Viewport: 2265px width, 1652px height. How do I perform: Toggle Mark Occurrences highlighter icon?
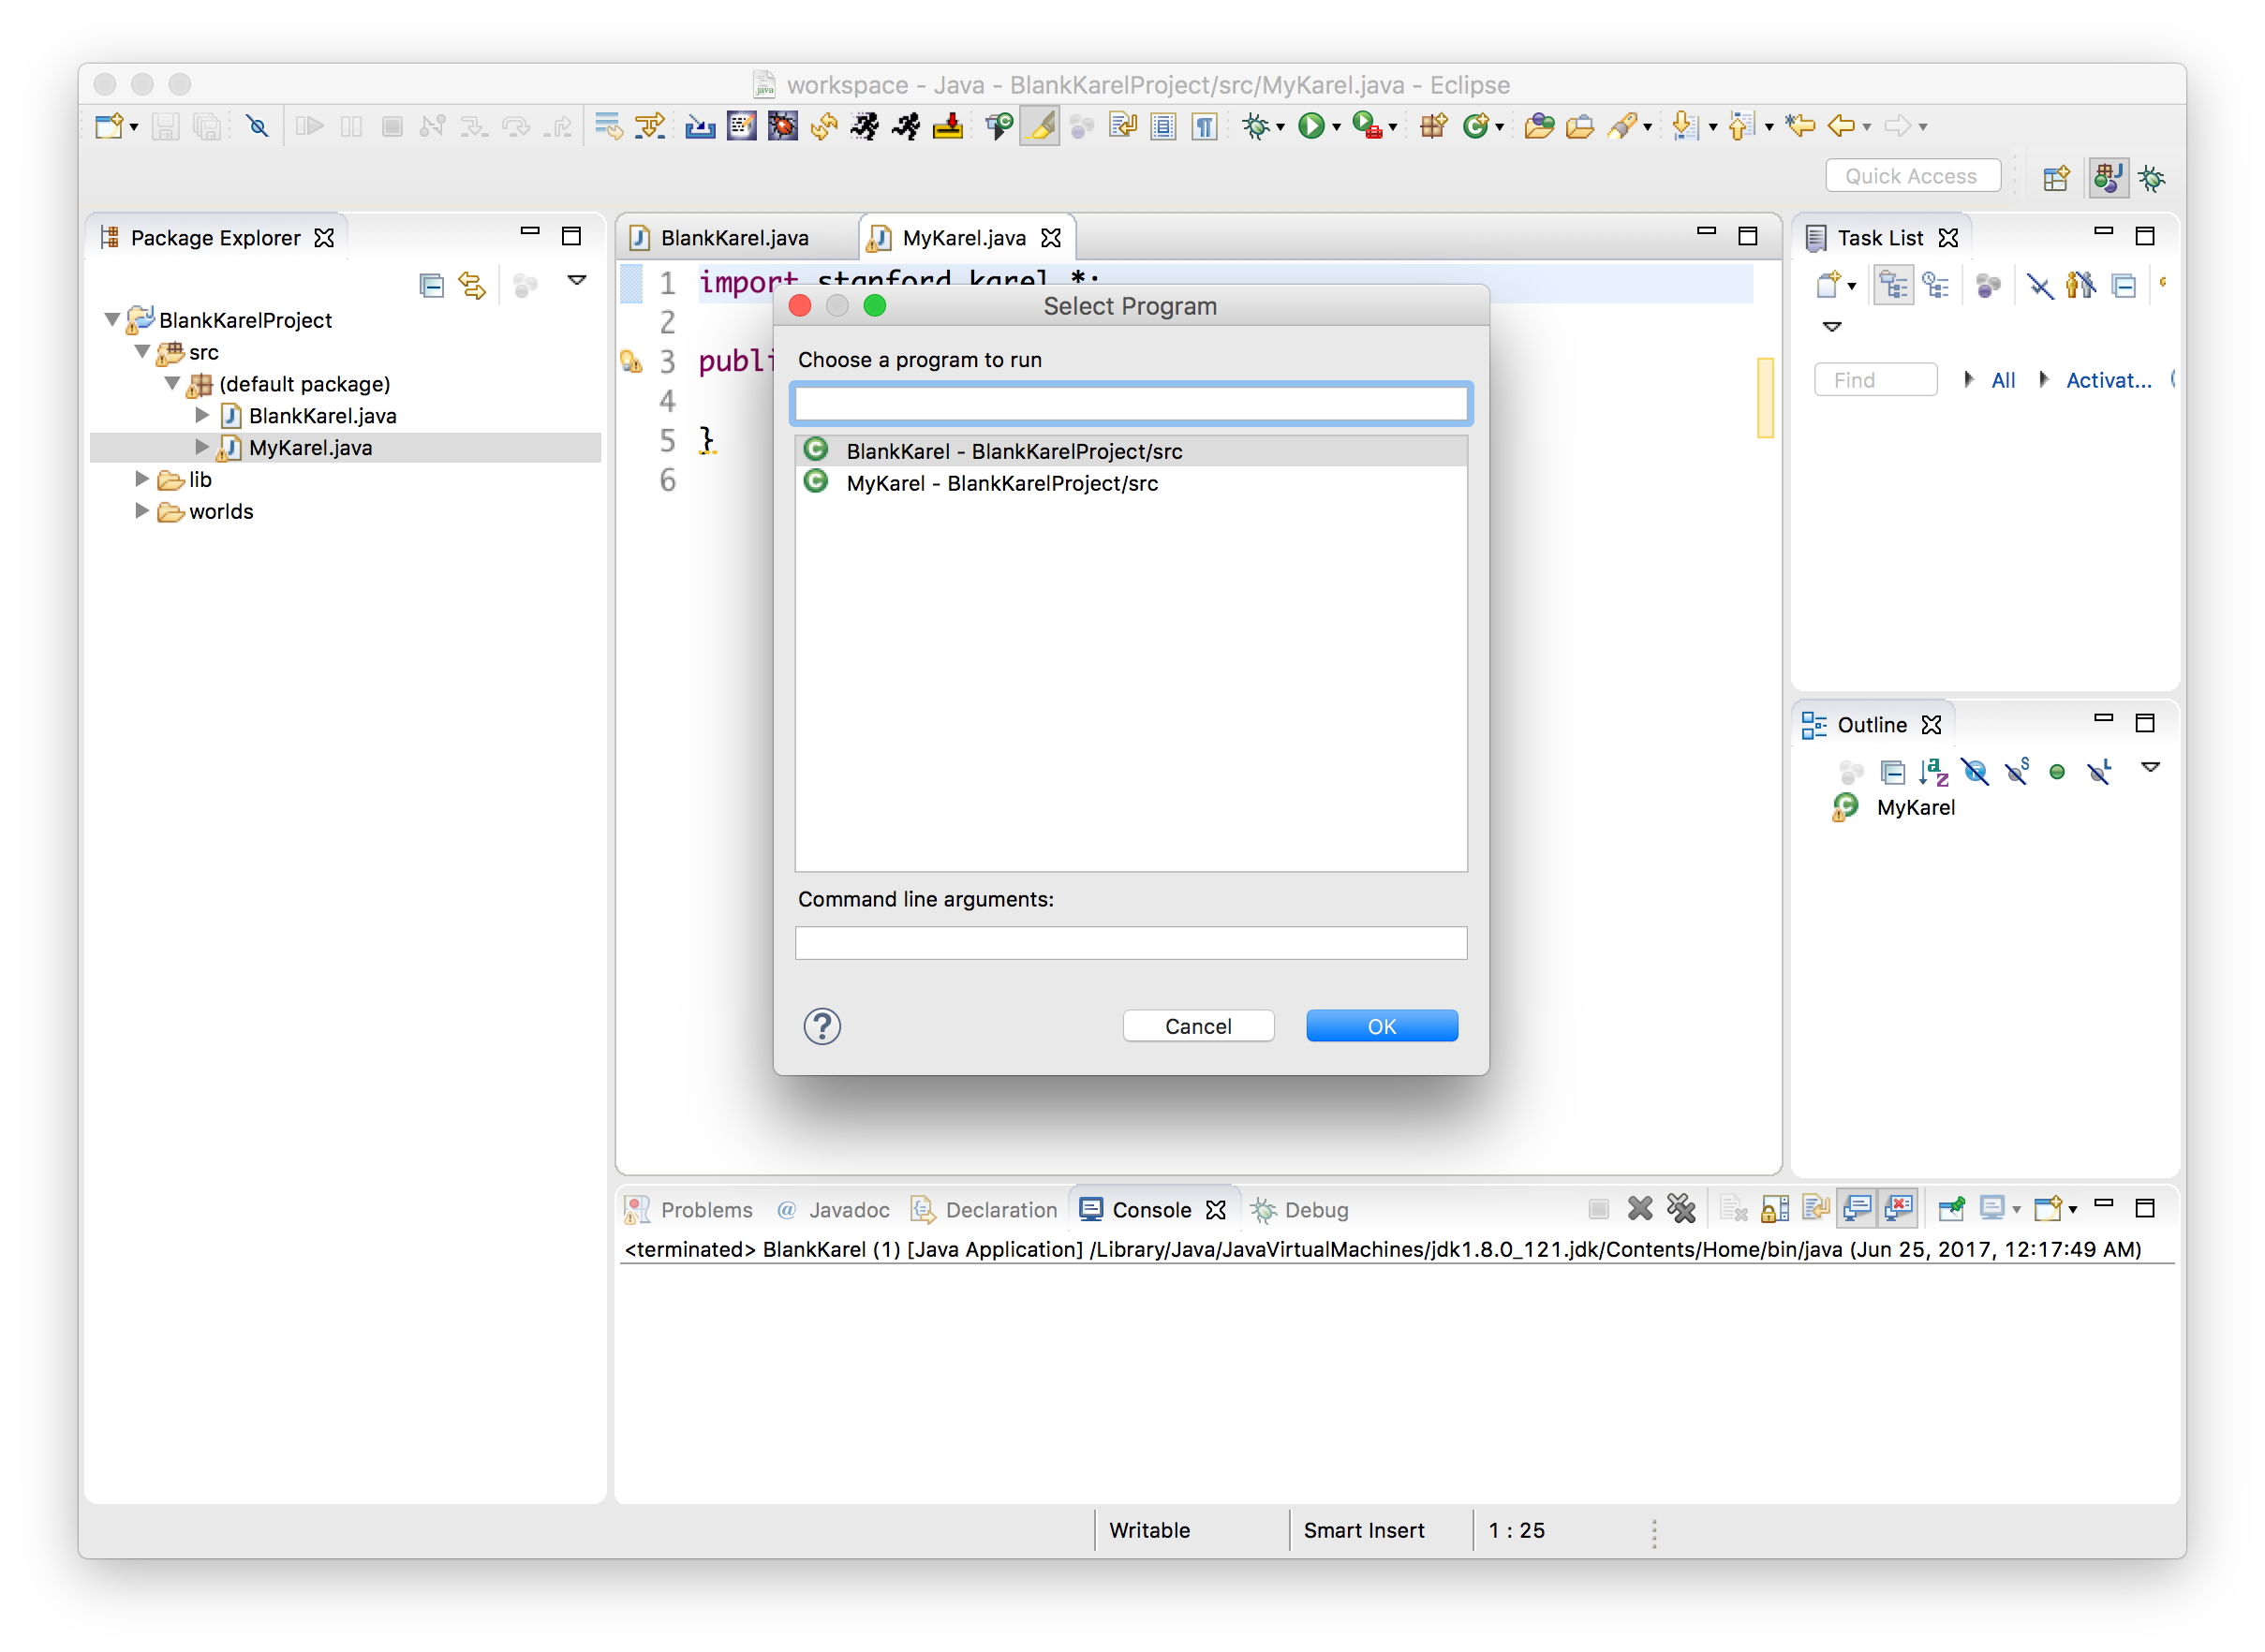pos(1040,126)
